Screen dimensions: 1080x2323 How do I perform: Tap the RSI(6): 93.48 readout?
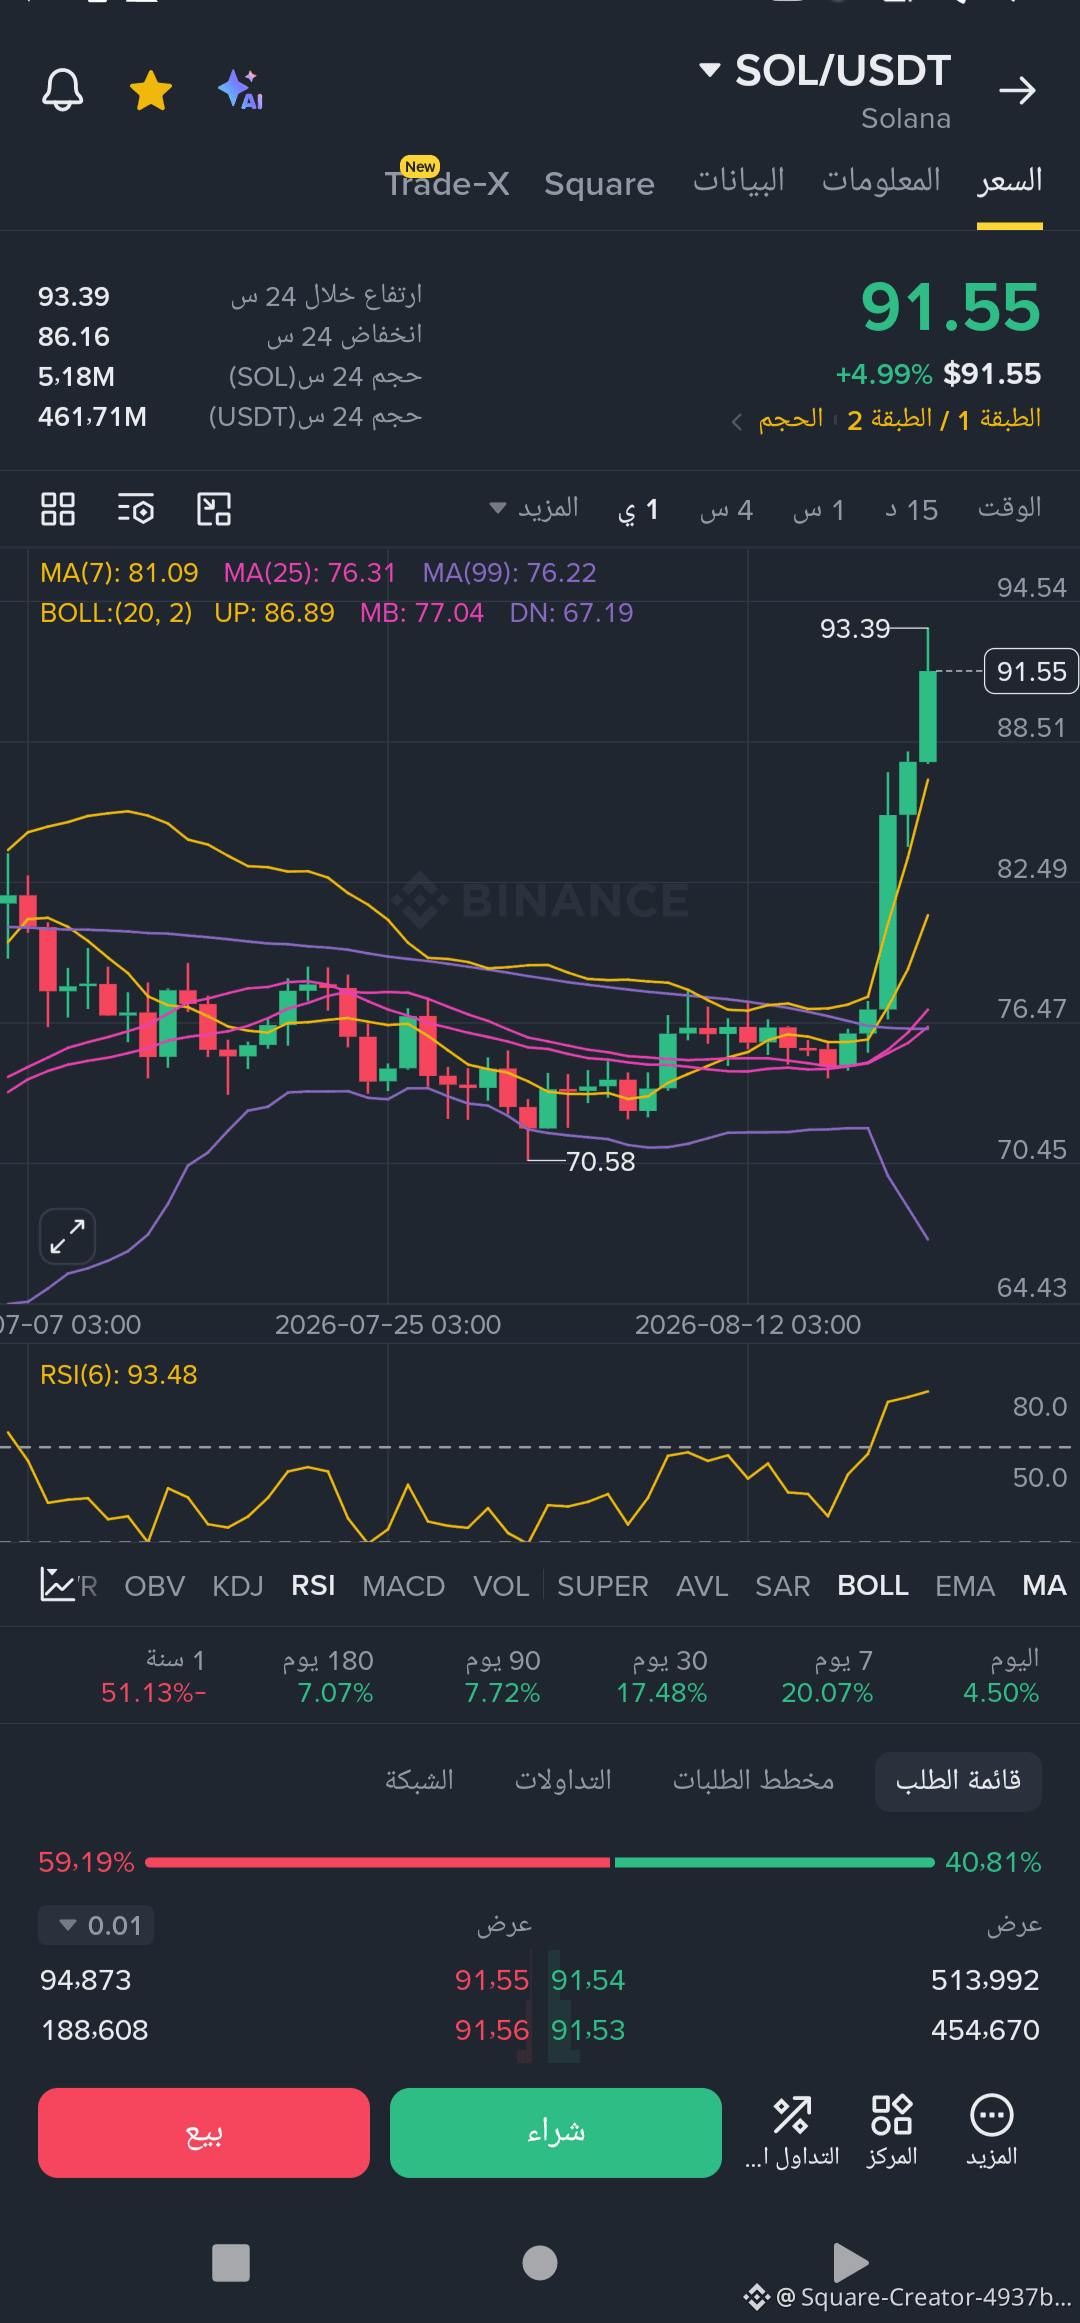119,1375
